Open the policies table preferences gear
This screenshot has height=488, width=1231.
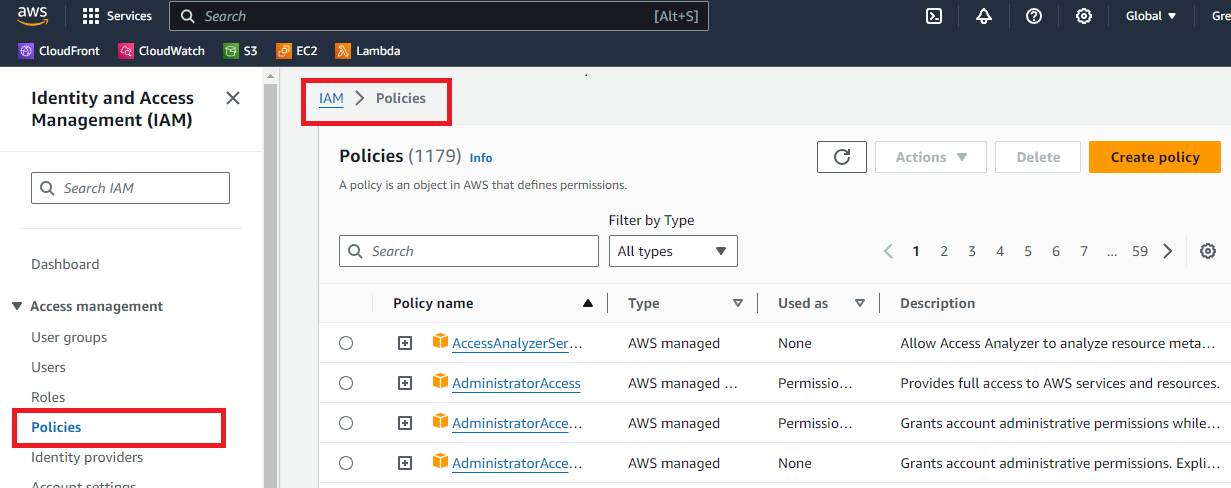(1208, 251)
